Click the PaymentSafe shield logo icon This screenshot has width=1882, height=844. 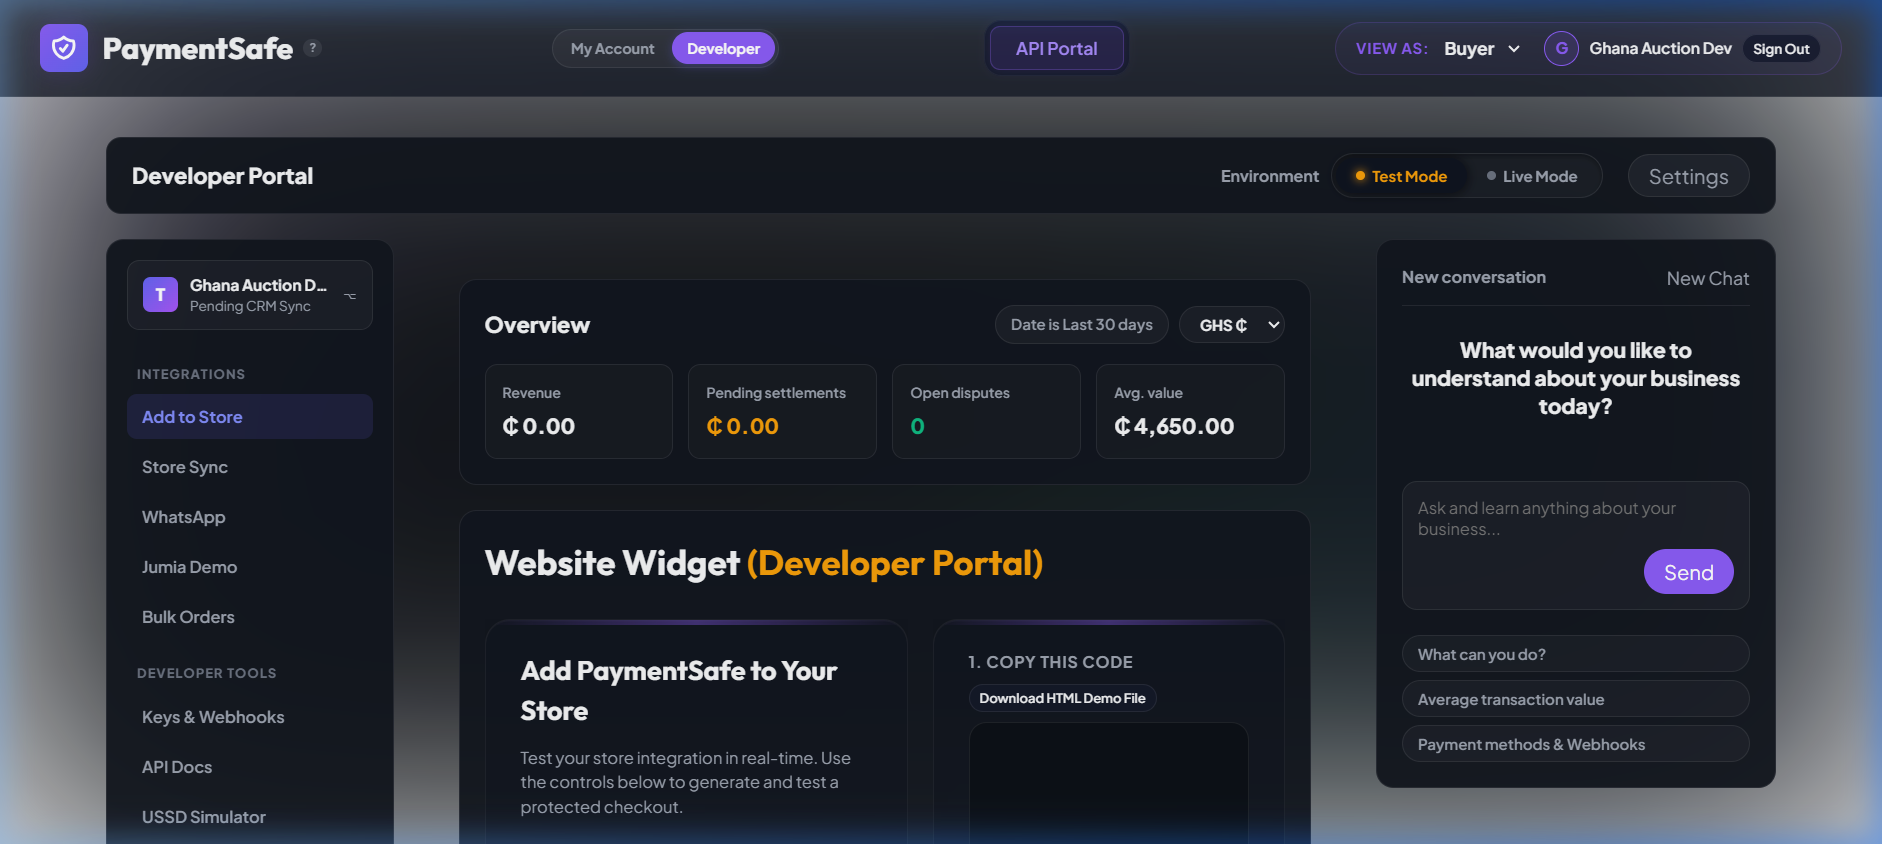64,48
